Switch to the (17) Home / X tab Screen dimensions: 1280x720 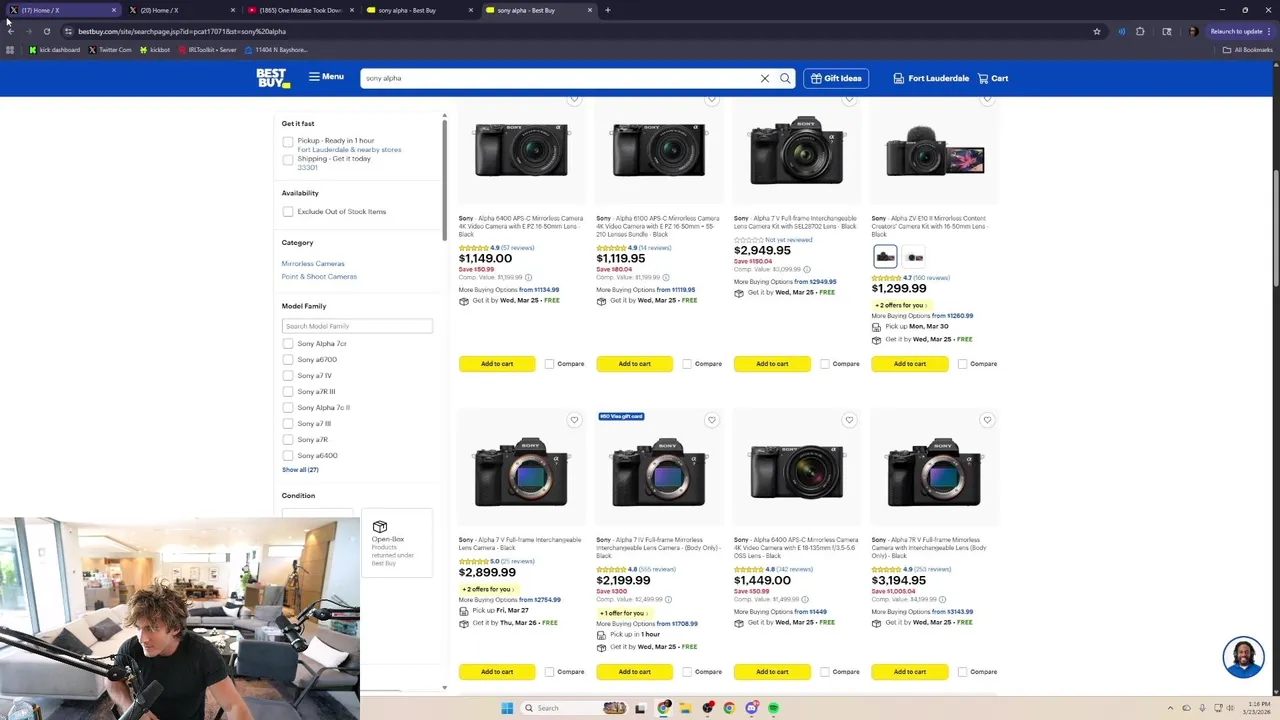click(60, 10)
